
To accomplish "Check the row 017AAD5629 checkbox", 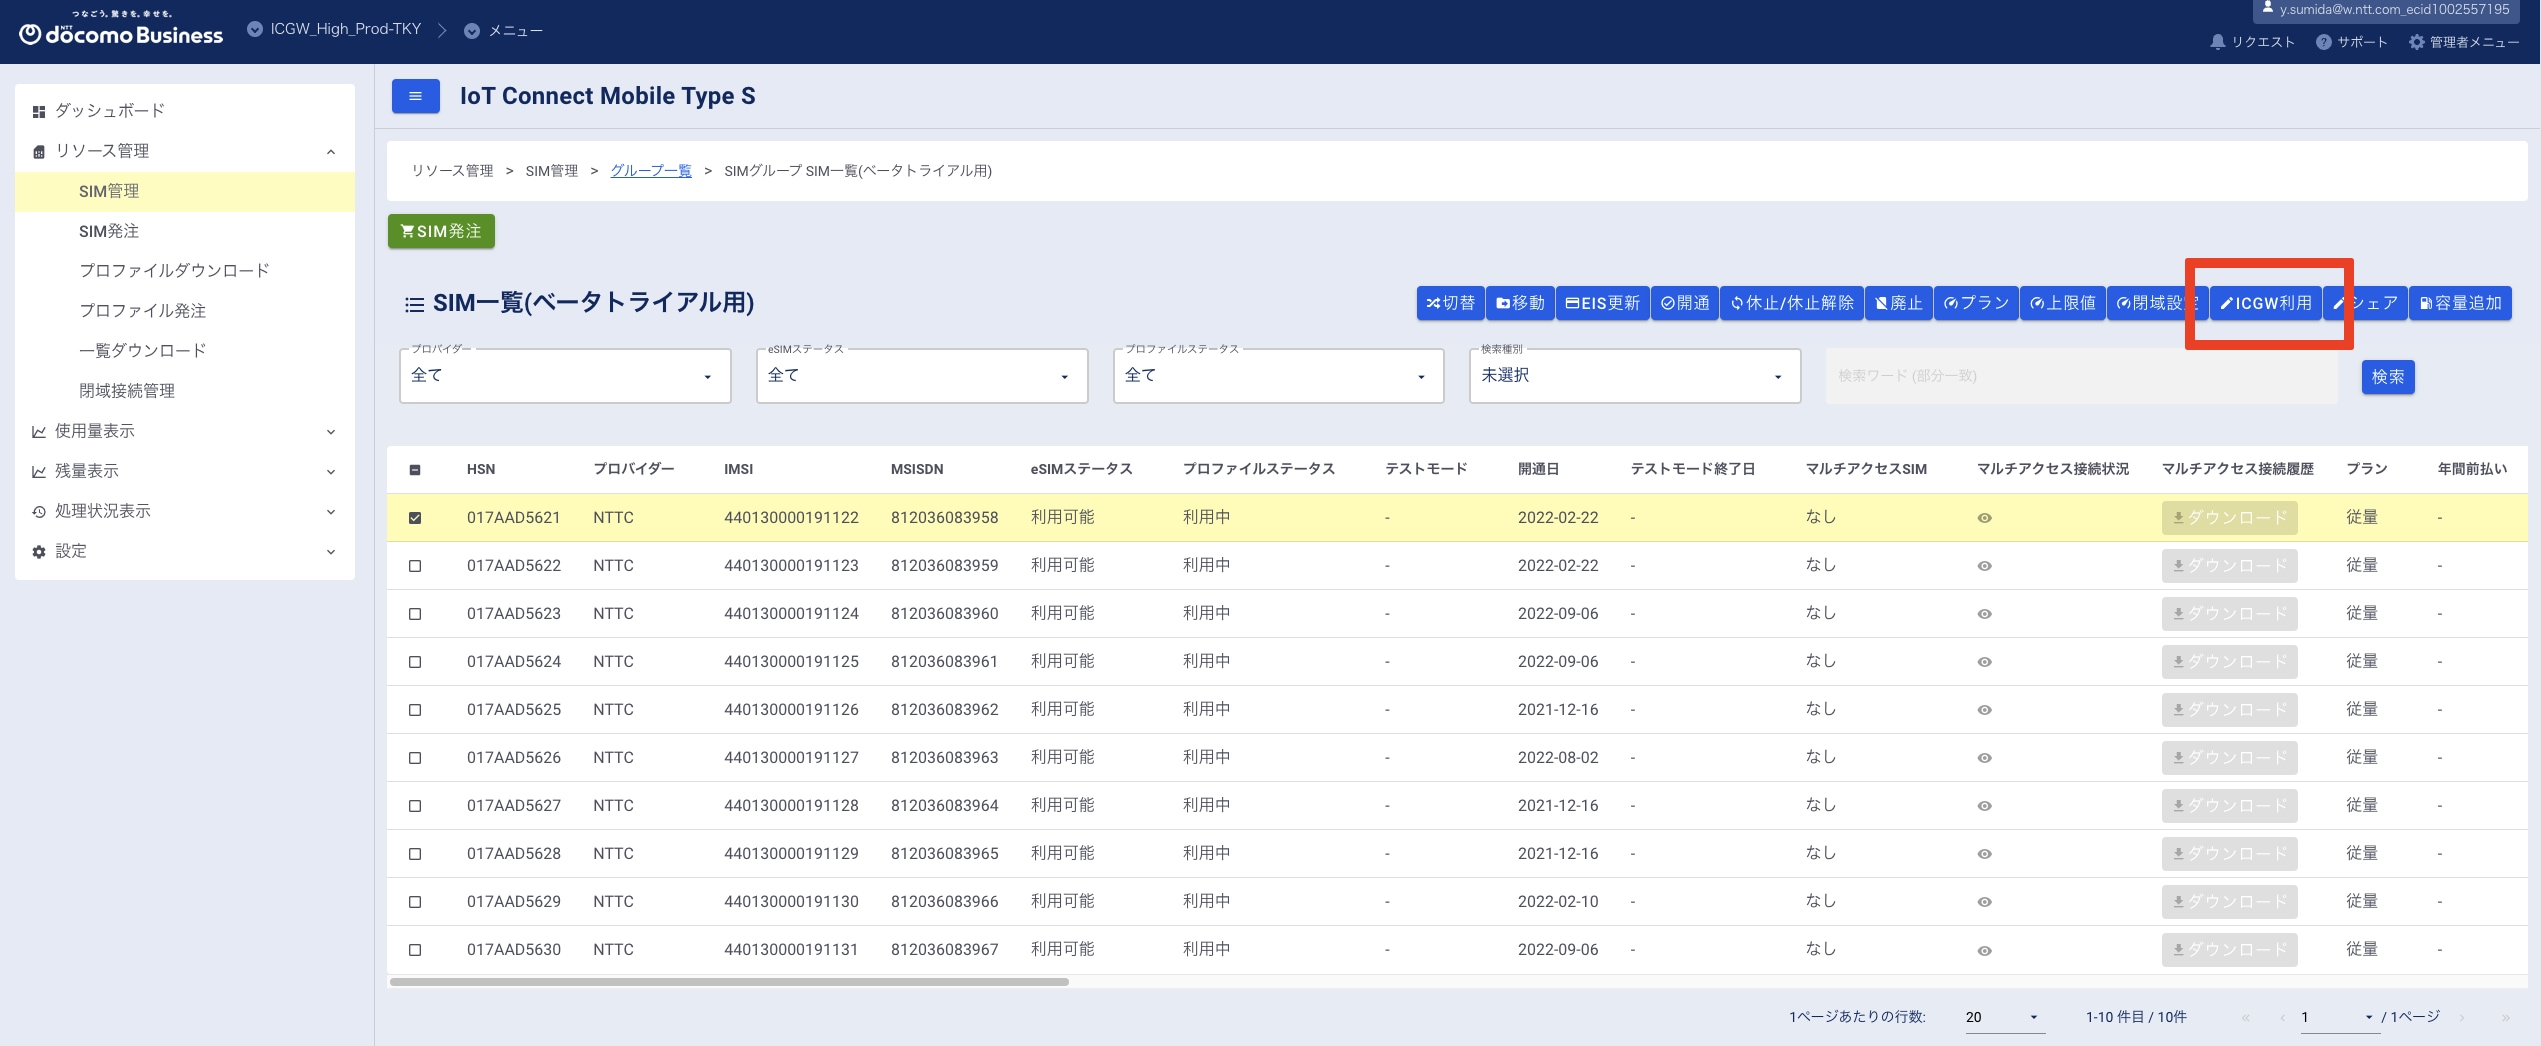I will pos(415,902).
